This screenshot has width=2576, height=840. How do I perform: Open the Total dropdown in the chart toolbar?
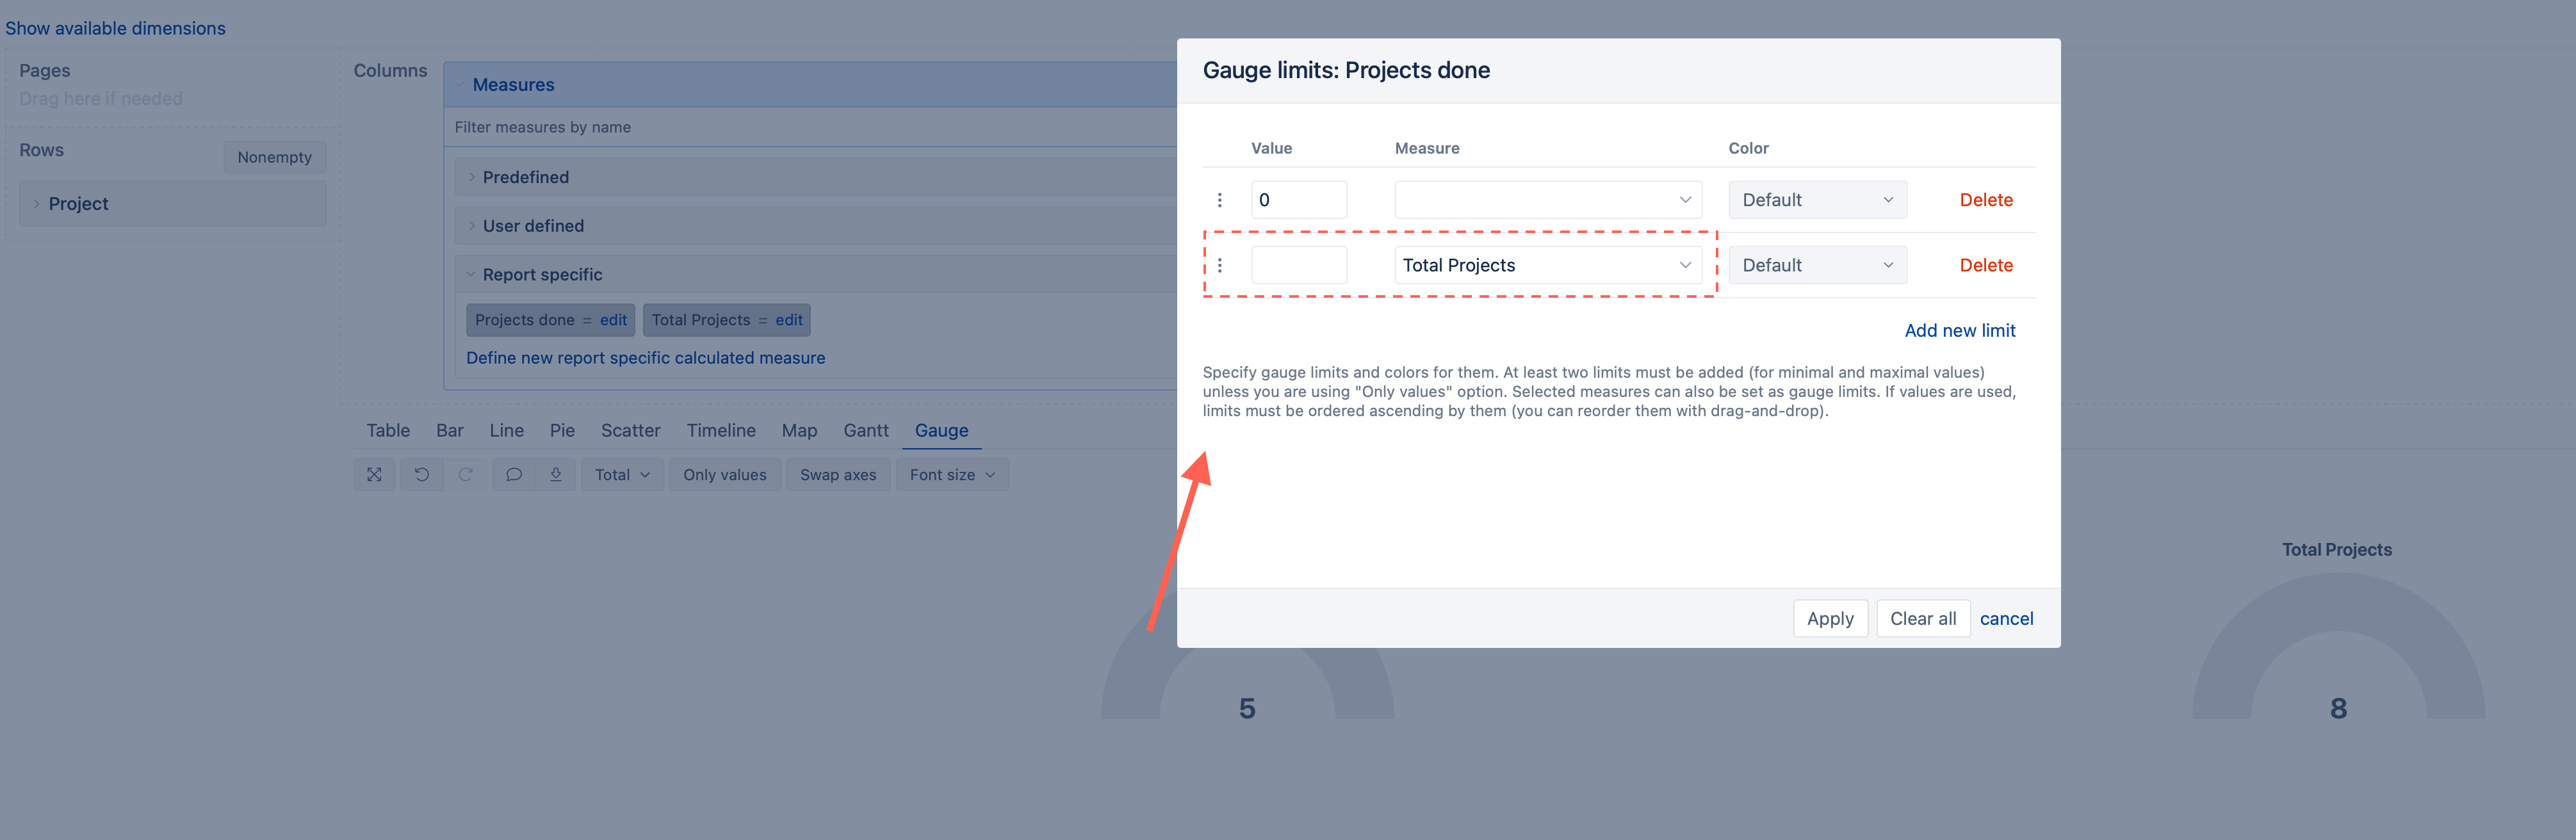point(622,475)
